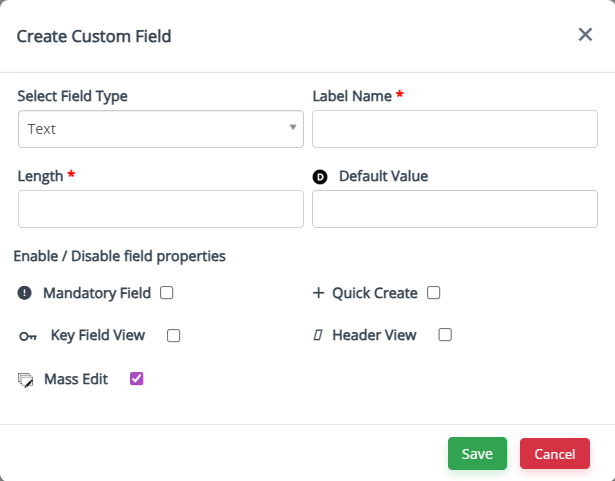Viewport: 615px width, 481px height.
Task: Tick the Quick Create checkbox
Action: coord(433,293)
